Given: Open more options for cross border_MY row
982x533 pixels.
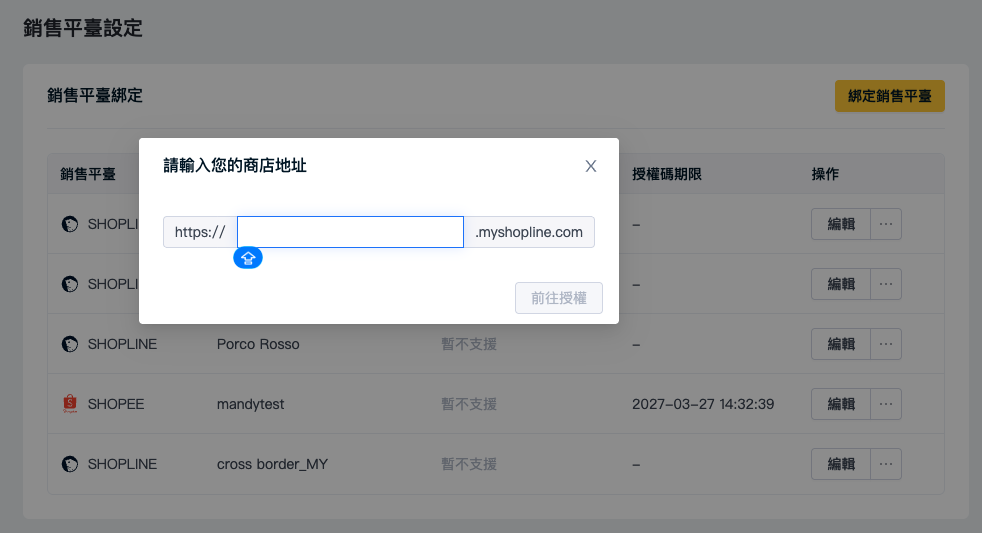Looking at the screenshot, I should click(x=886, y=464).
